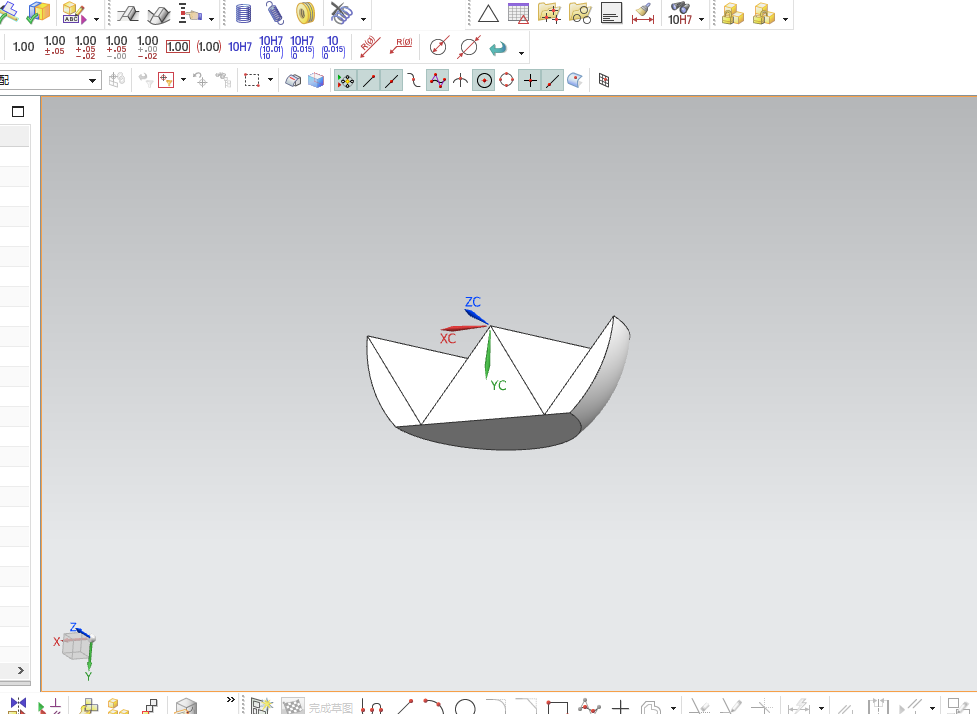Viewport: 977px width, 714px height.
Task: Click right scroll arrow in left panel
Action: pos(21,670)
